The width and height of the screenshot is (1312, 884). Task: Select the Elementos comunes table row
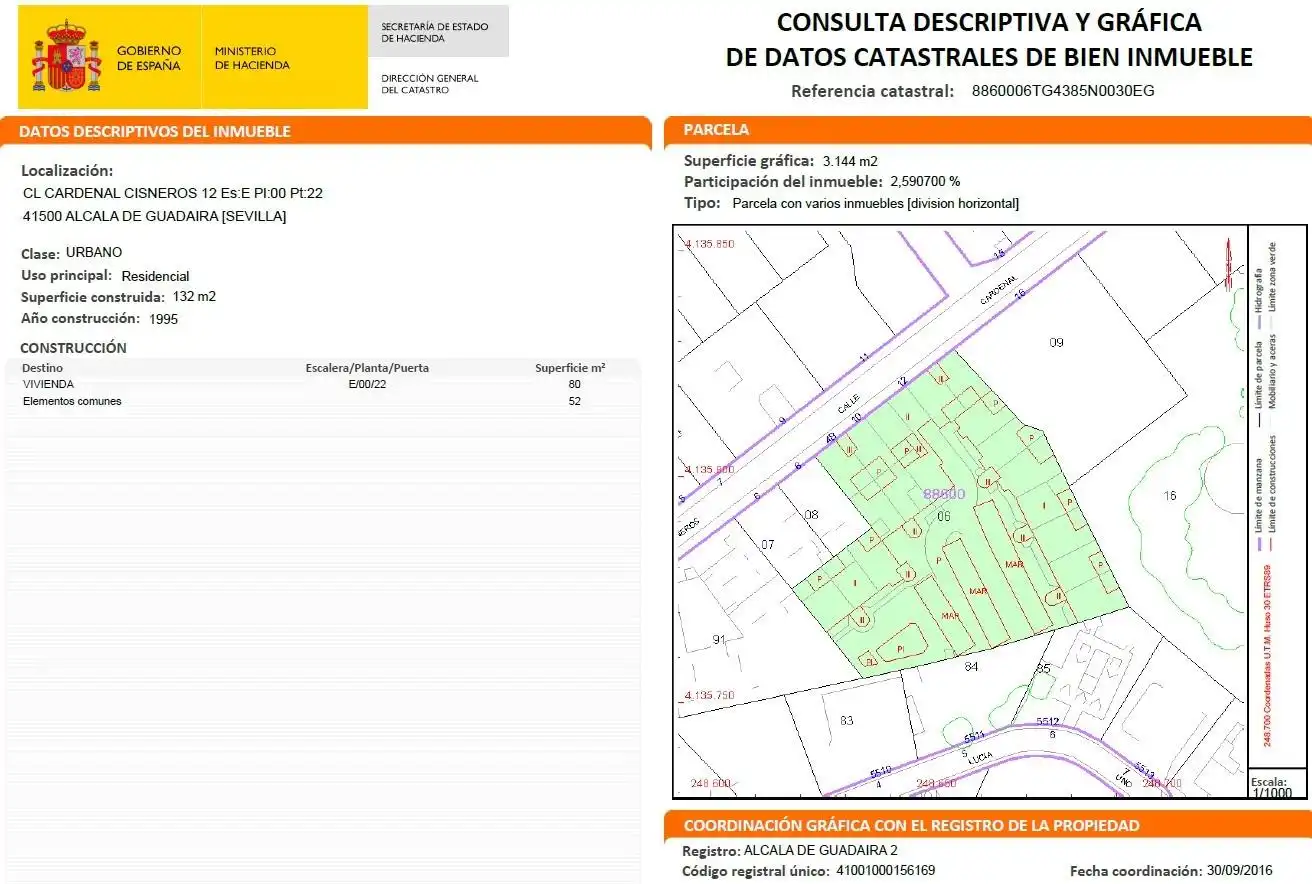[322, 401]
